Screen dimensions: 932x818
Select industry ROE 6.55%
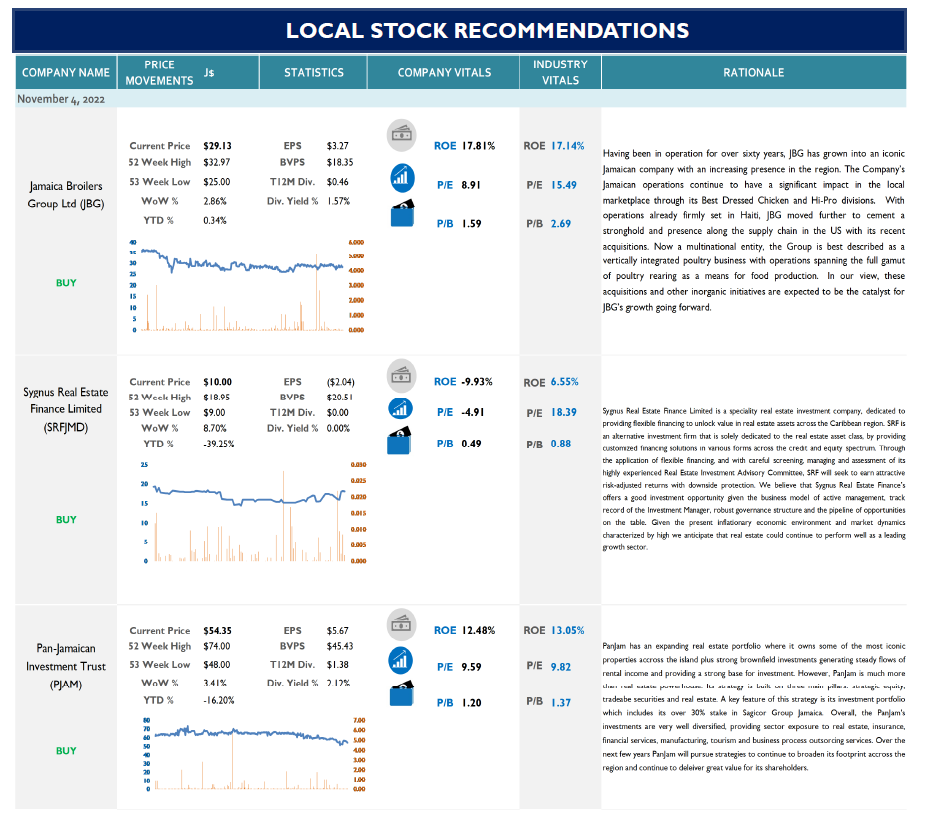tap(565, 382)
